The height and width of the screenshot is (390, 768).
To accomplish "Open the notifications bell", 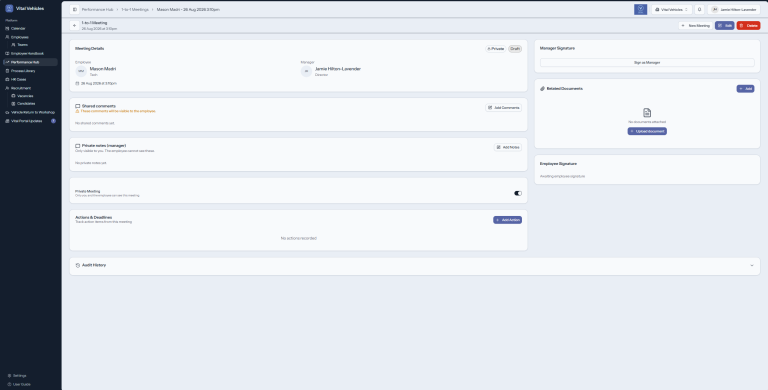I will (x=699, y=9).
